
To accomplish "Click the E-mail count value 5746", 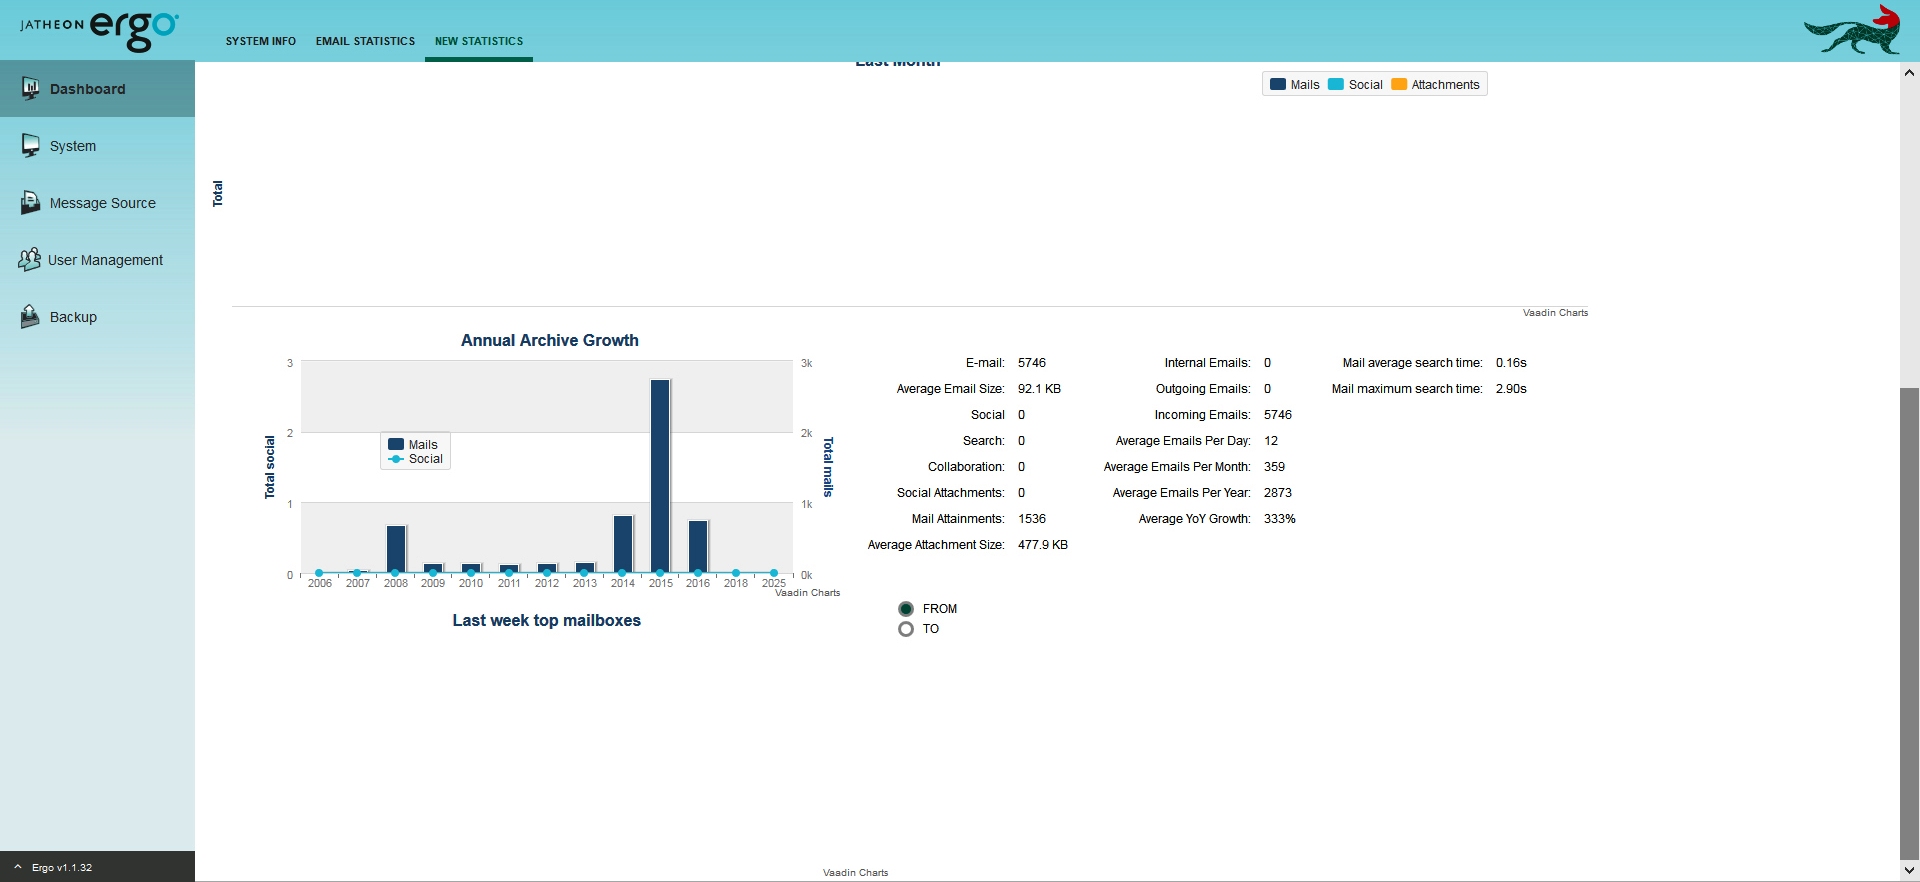I will (x=1032, y=363).
